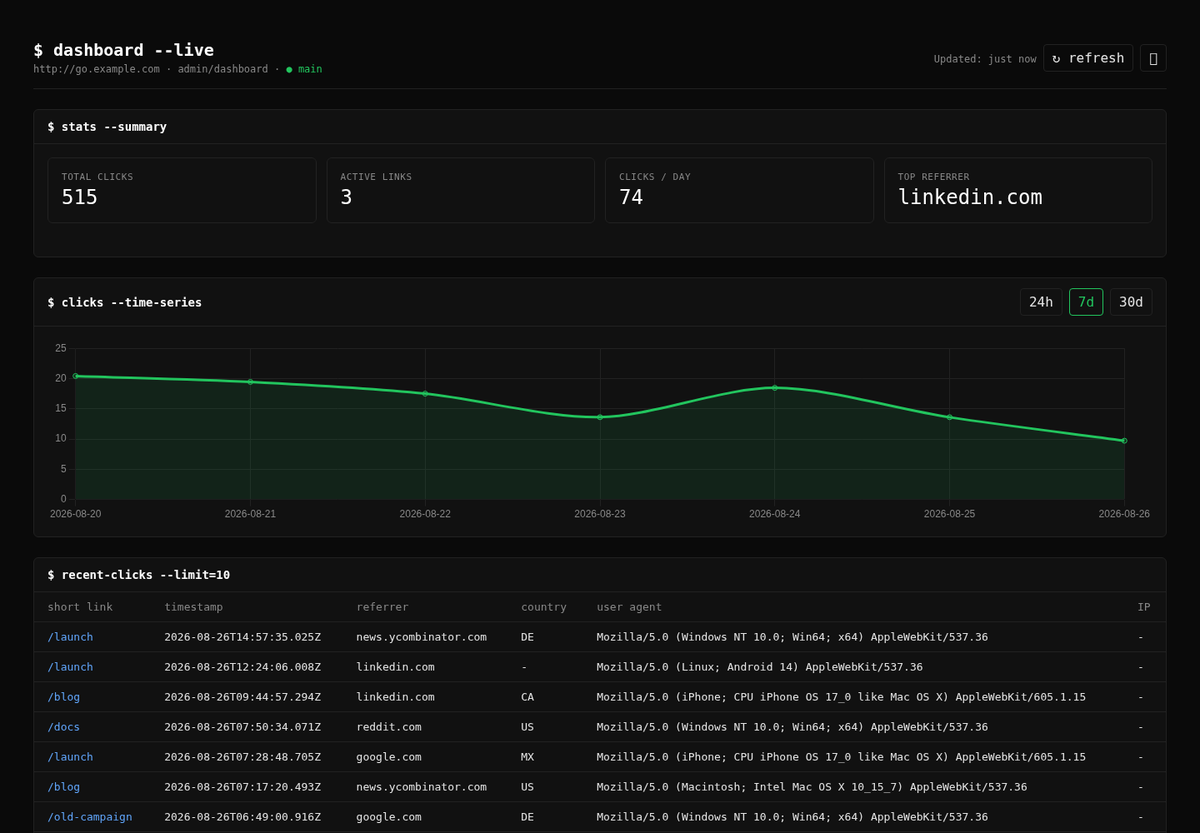This screenshot has width=1200, height=833.
Task: Click the timestamp column header
Action: [x=194, y=607]
